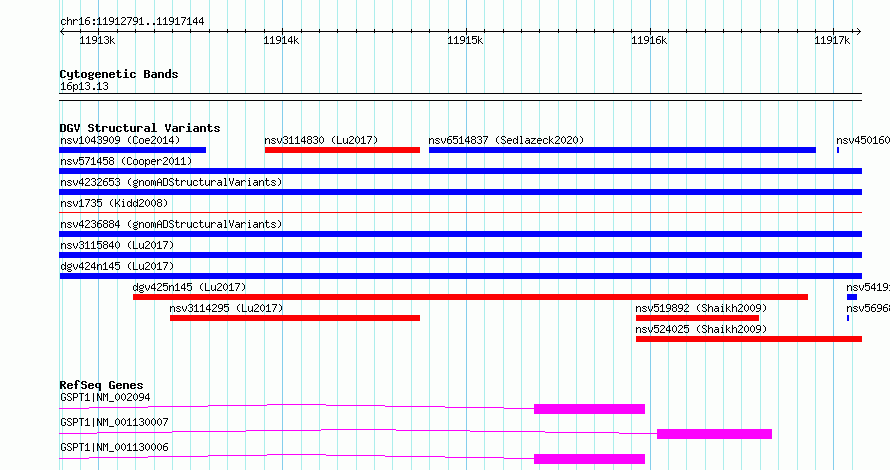890x470 pixels.
Task: Select the nsv524025 (Shaikh2009) red bar
Action: pyautogui.click(x=749, y=339)
